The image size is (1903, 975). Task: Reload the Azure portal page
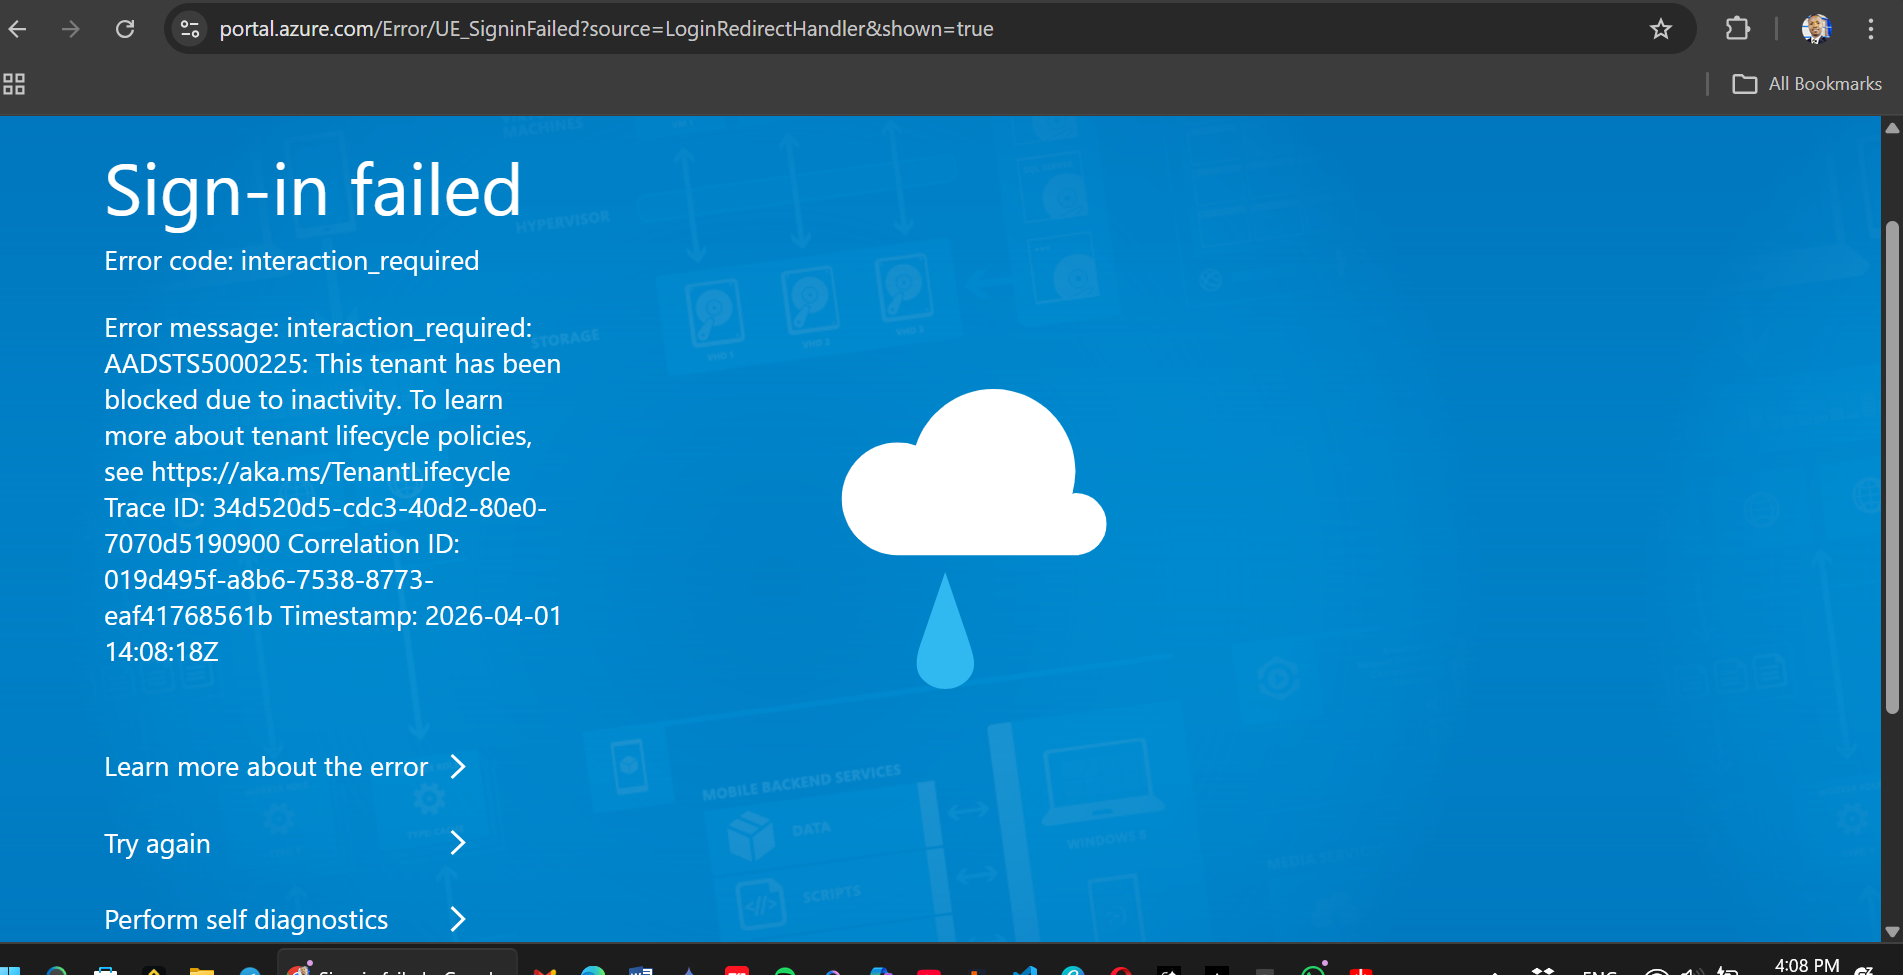point(125,29)
